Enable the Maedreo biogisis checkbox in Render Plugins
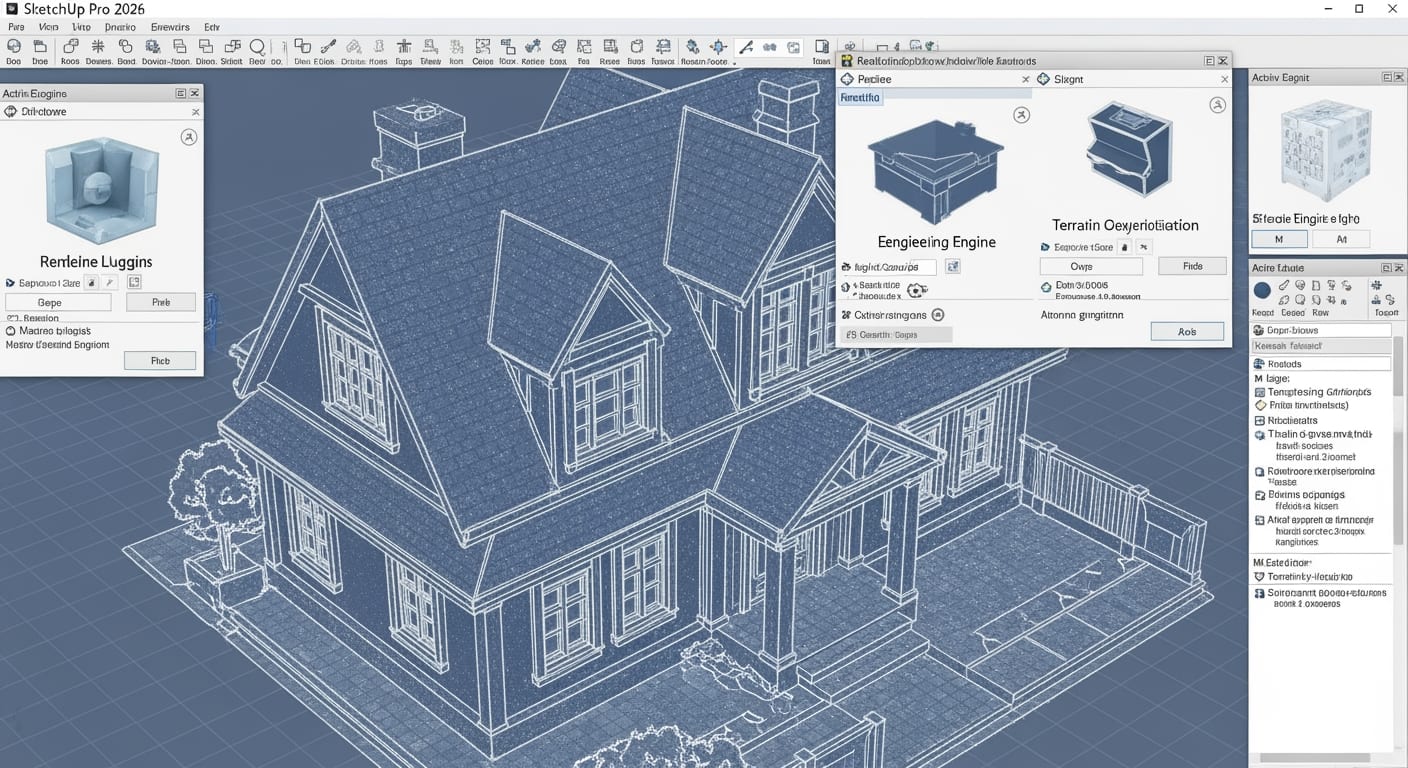1408x768 pixels. (11, 331)
